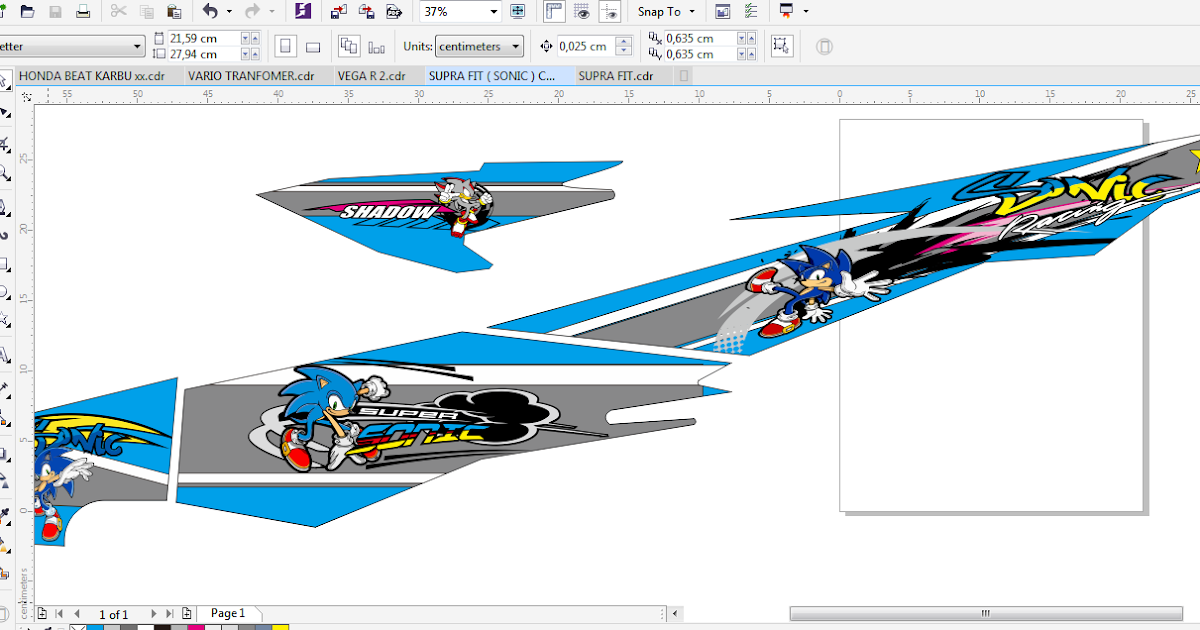Click the Save floppy disk icon

(x=55, y=12)
